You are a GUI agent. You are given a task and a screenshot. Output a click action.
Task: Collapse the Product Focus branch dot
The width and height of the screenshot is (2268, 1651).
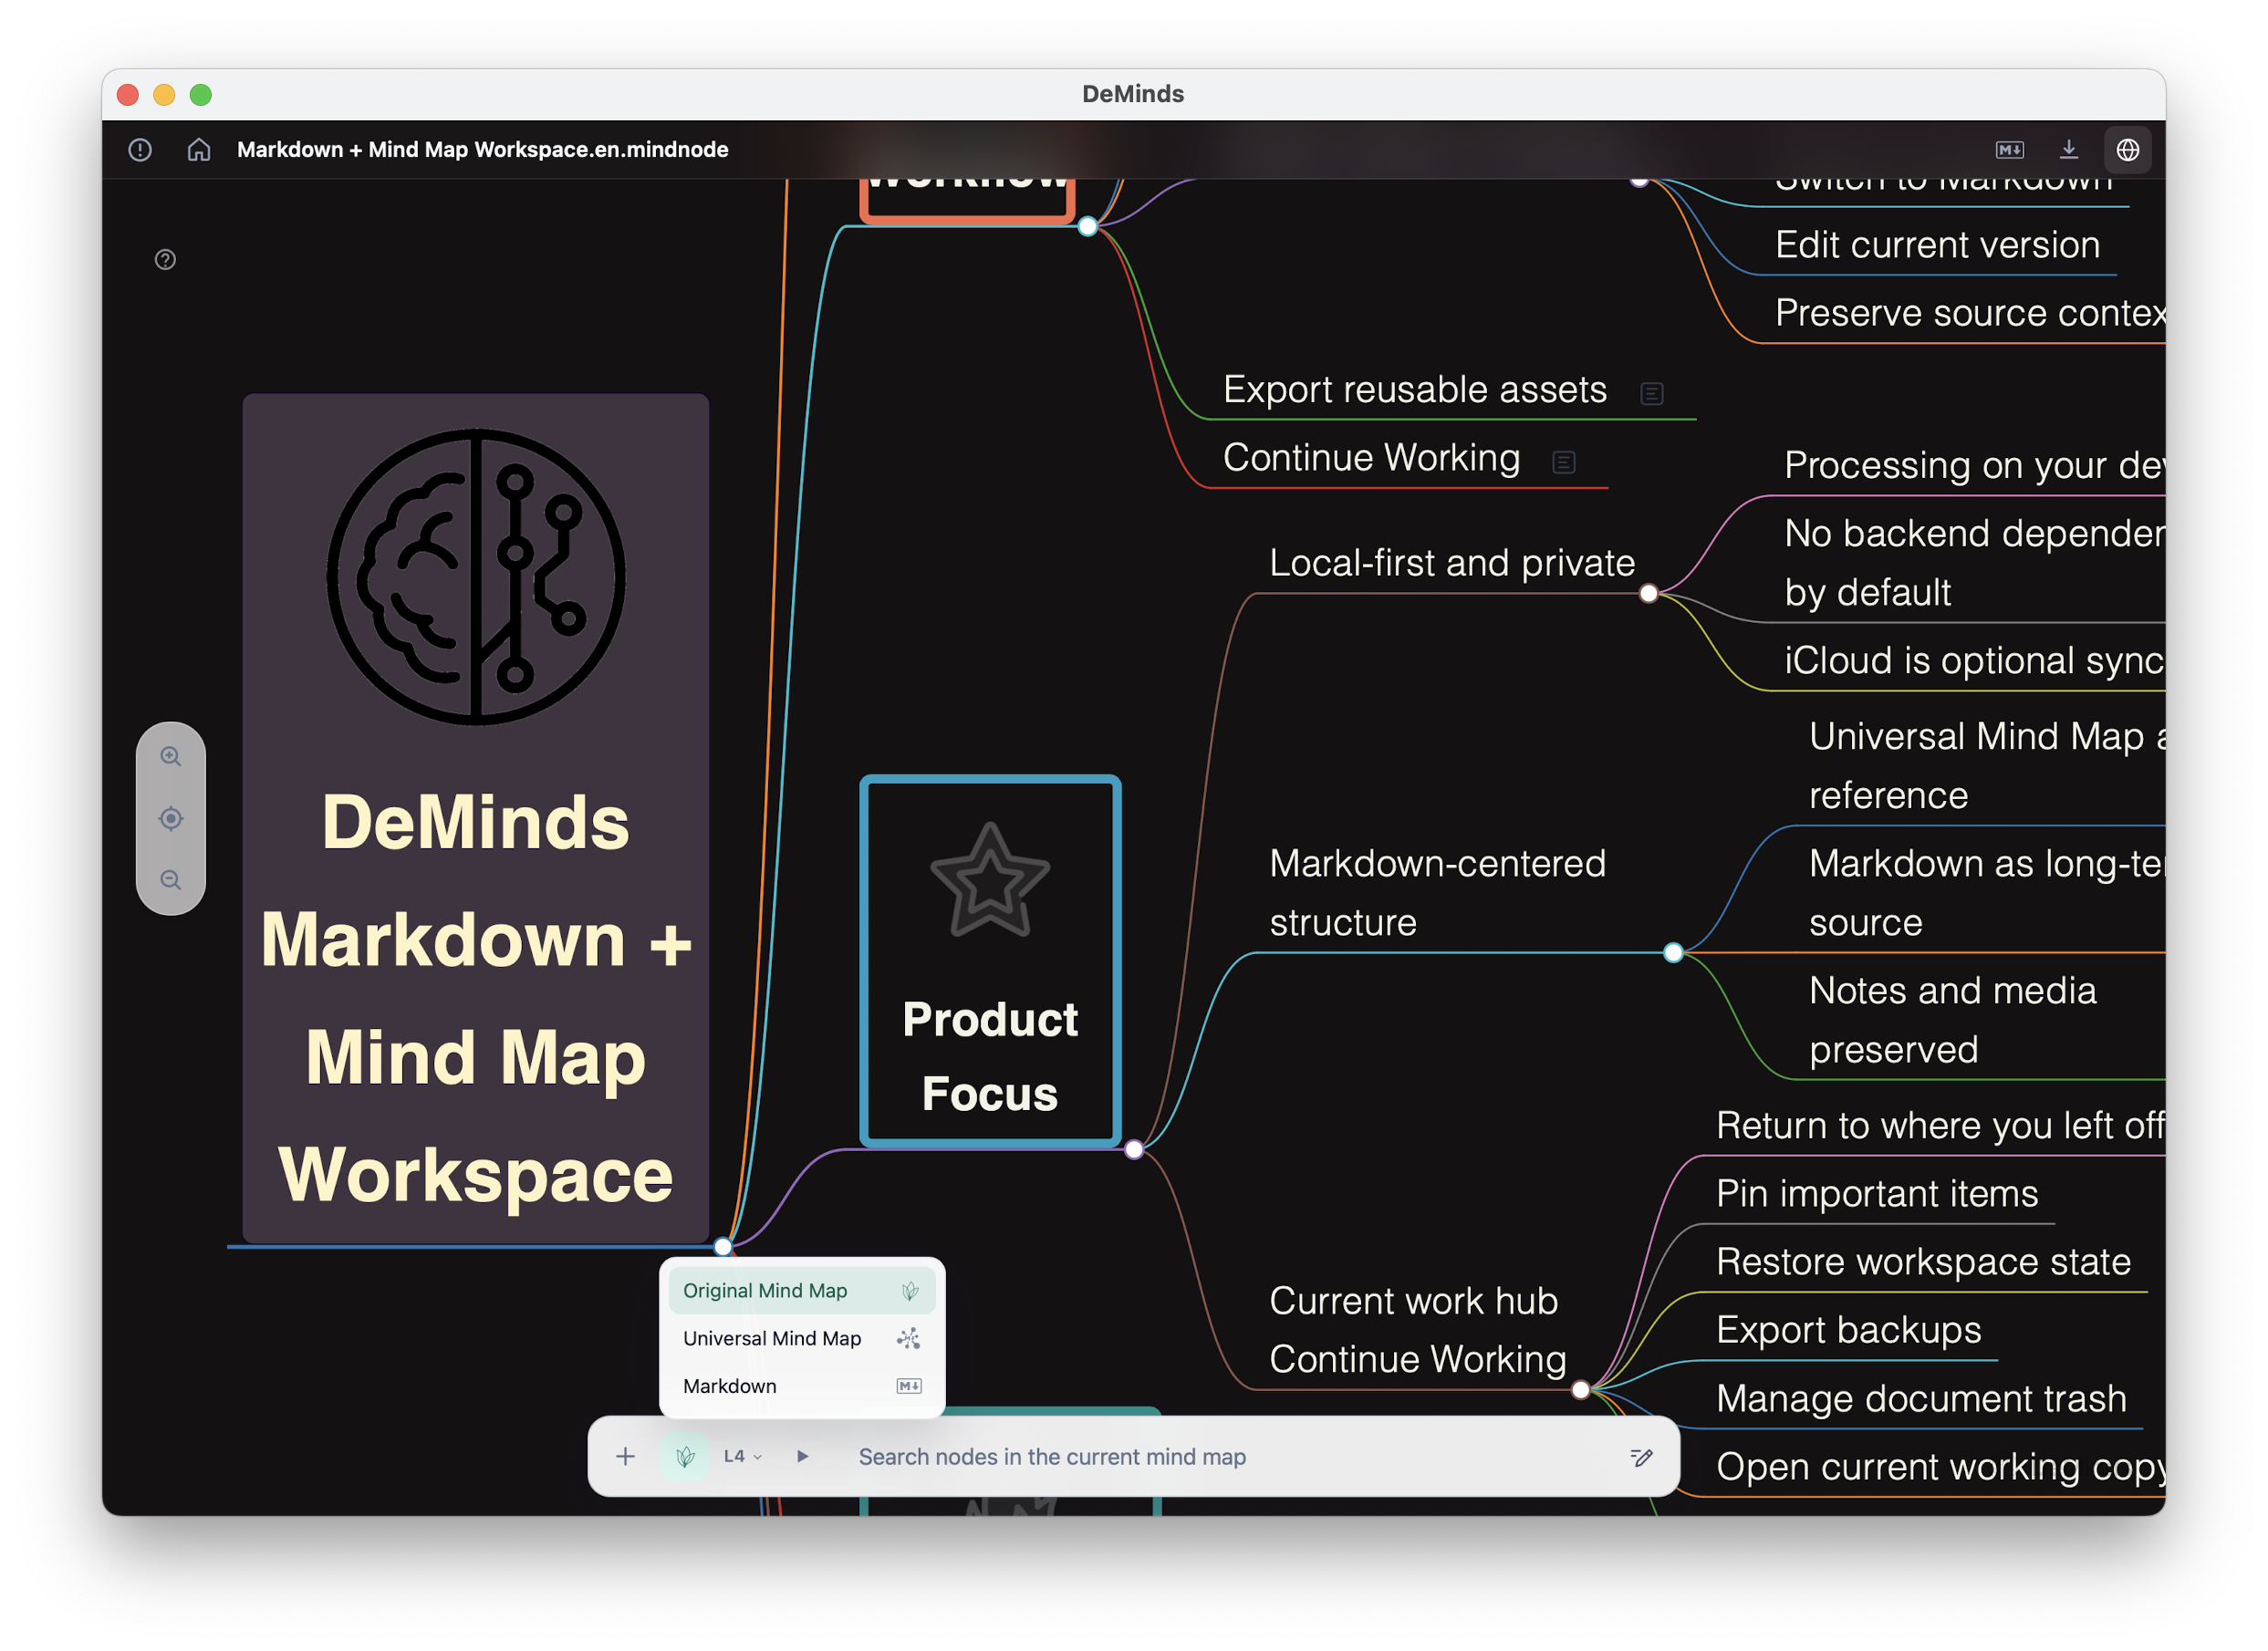1134,1150
